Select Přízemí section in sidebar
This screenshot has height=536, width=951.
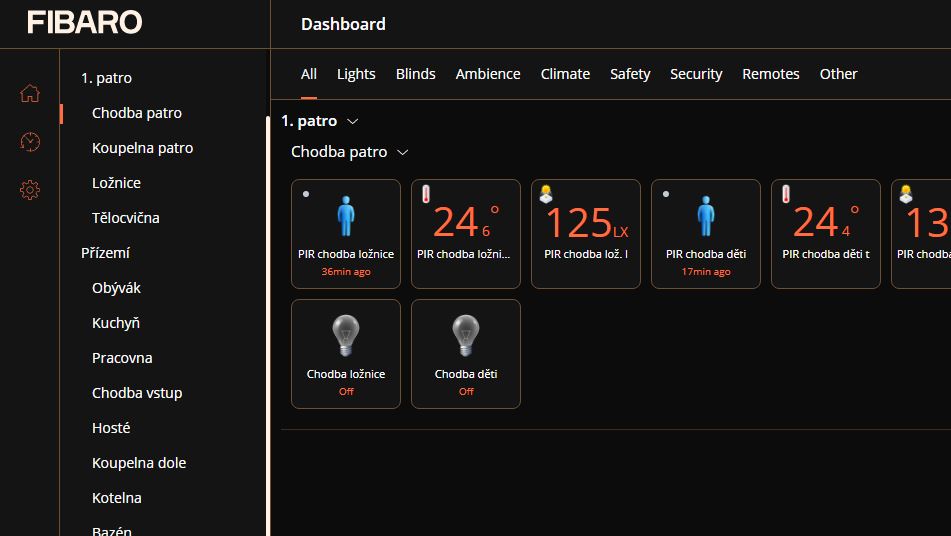pos(105,253)
